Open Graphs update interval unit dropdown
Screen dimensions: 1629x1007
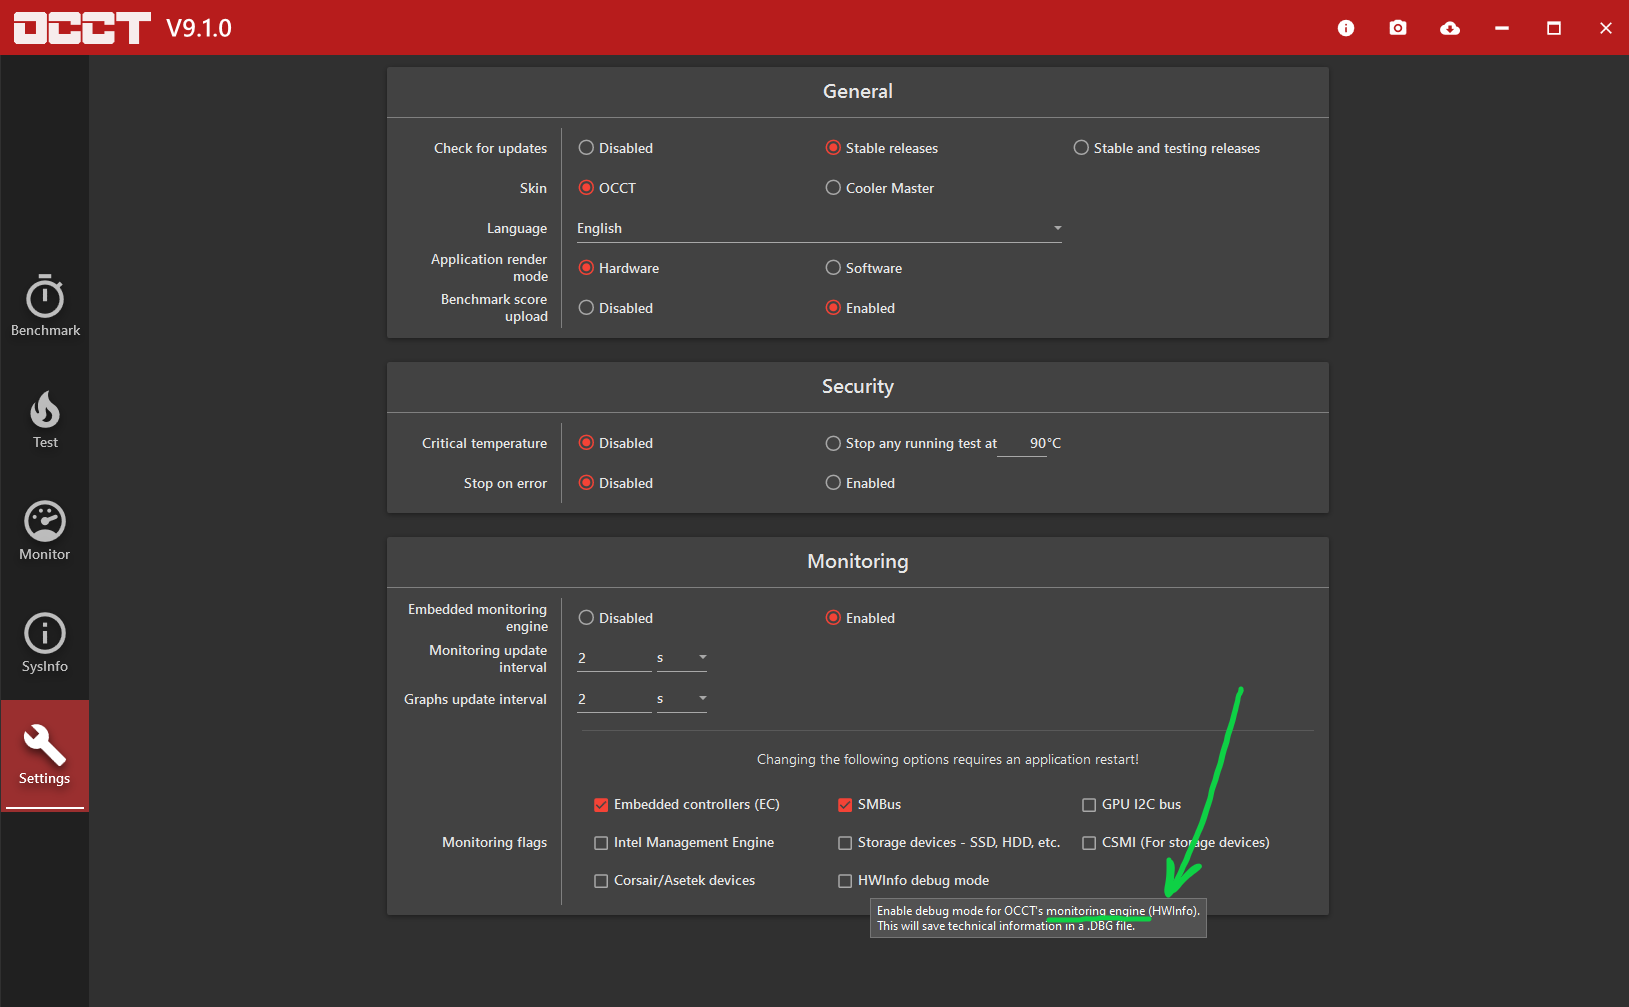coord(682,699)
